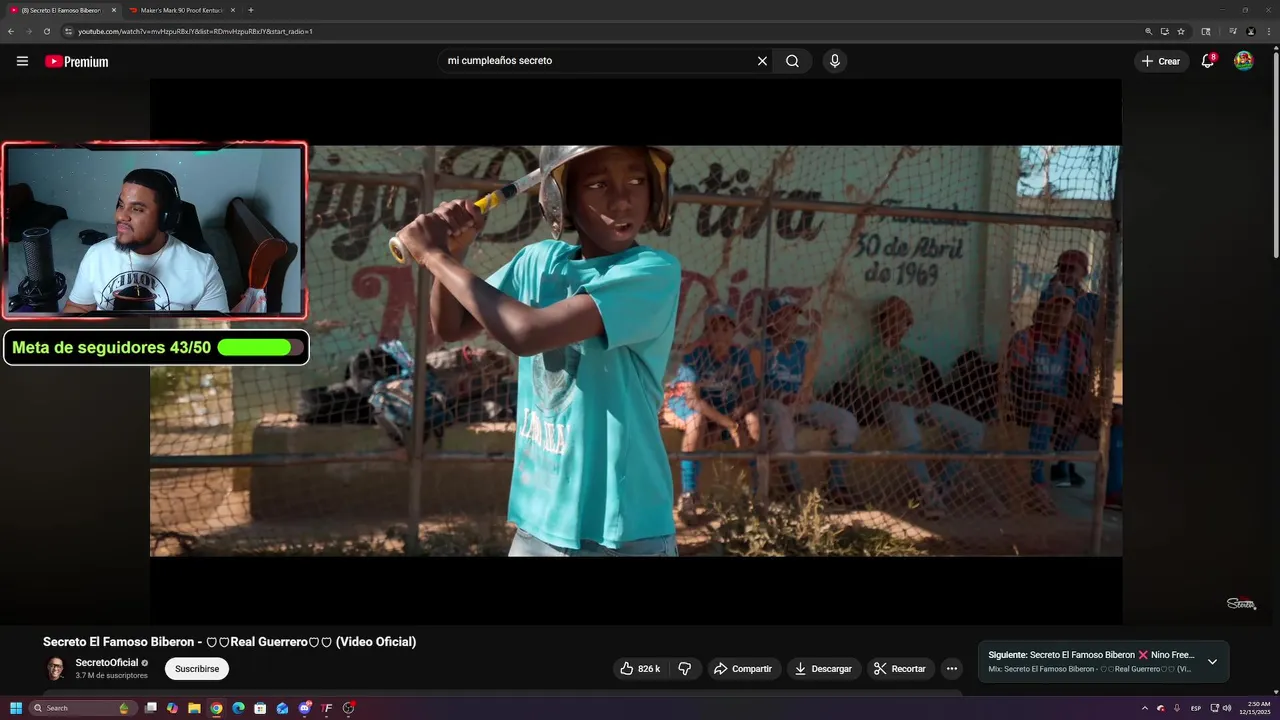This screenshot has width=1280, height=720.
Task: Open the SecretoOficial channel name link
Action: click(x=107, y=663)
